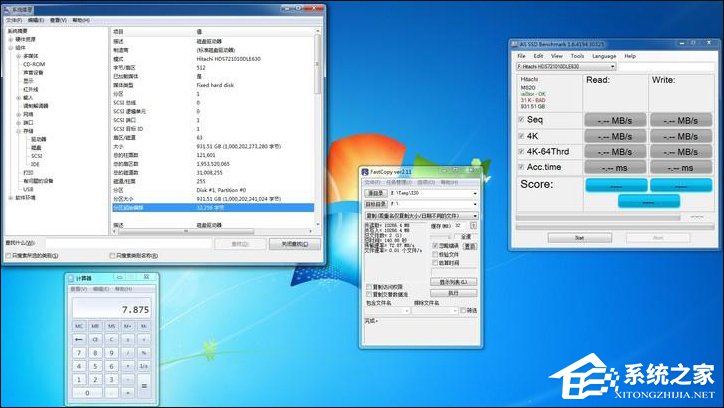Image resolution: width=724 pixels, height=408 pixels.
Task: Open FastCopy source directory dropdown arrow
Action: pyautogui.click(x=475, y=193)
